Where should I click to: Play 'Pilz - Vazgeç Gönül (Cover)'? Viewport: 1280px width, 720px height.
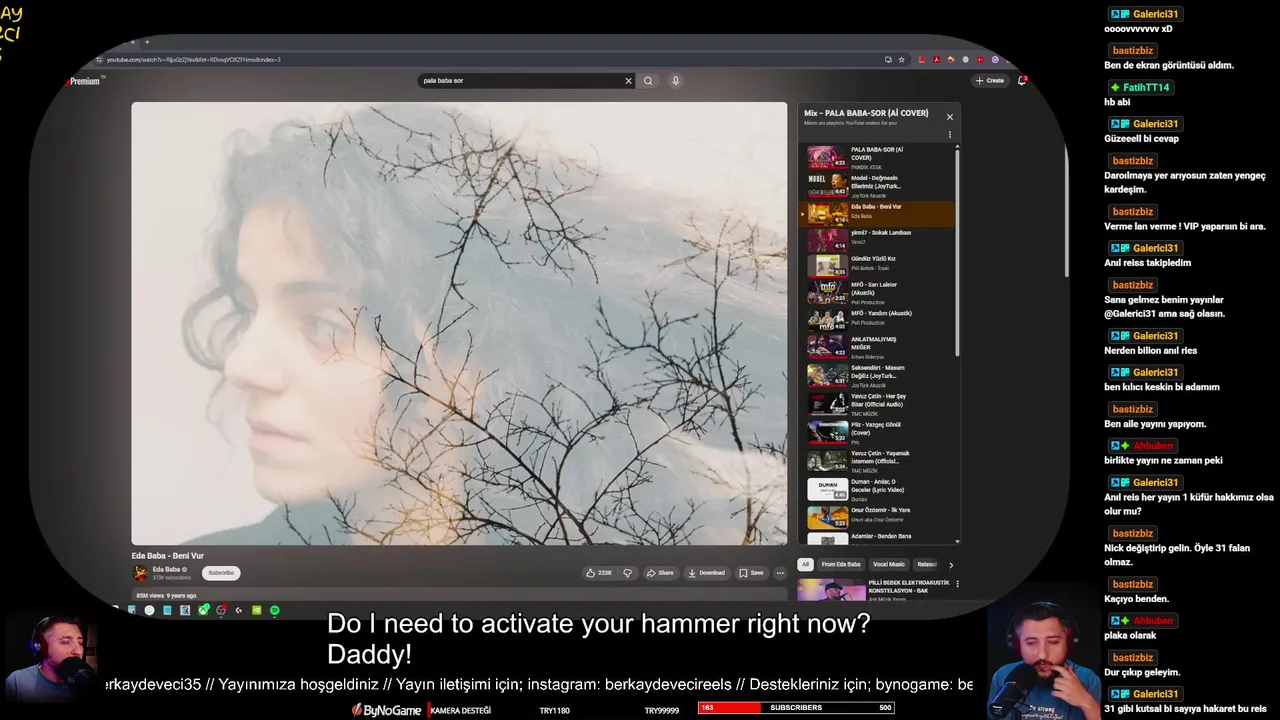click(x=877, y=432)
